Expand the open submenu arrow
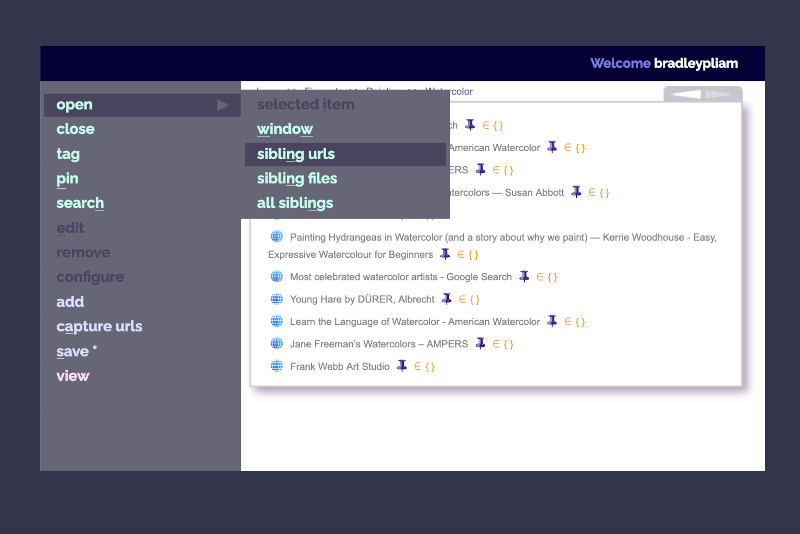The width and height of the screenshot is (800, 534). [x=222, y=105]
